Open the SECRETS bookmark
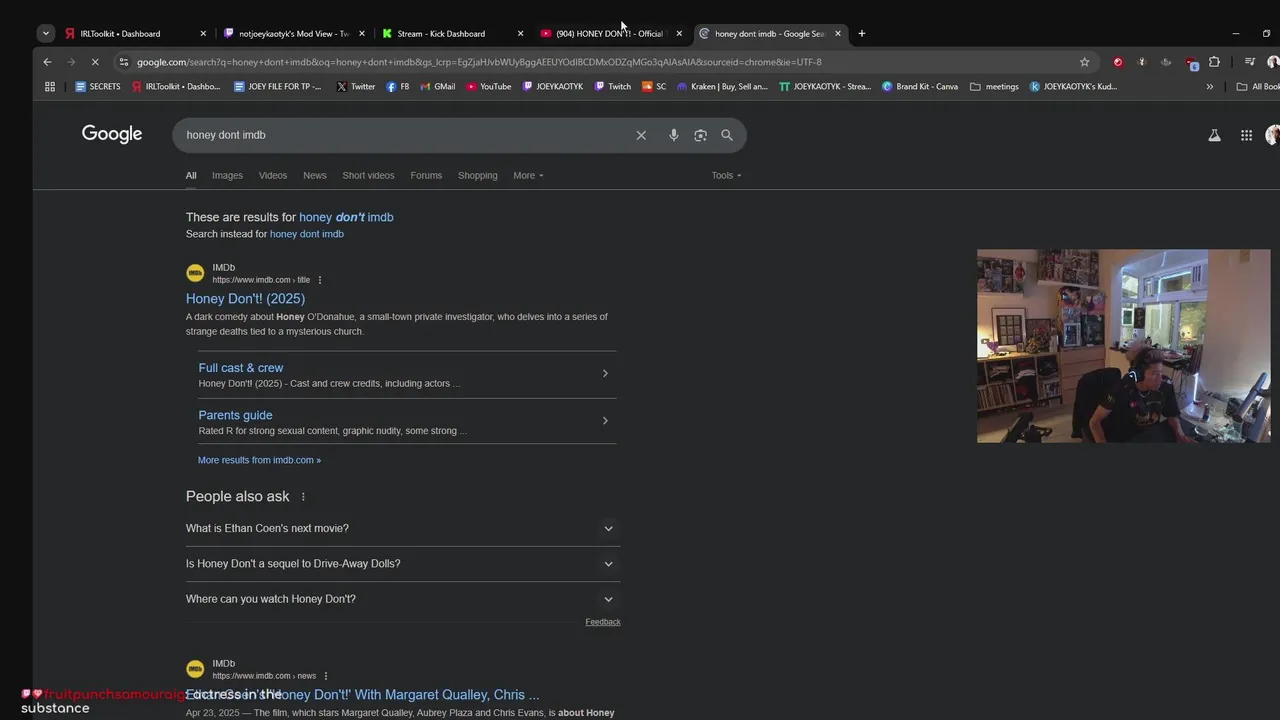The width and height of the screenshot is (1280, 720). pos(98,87)
